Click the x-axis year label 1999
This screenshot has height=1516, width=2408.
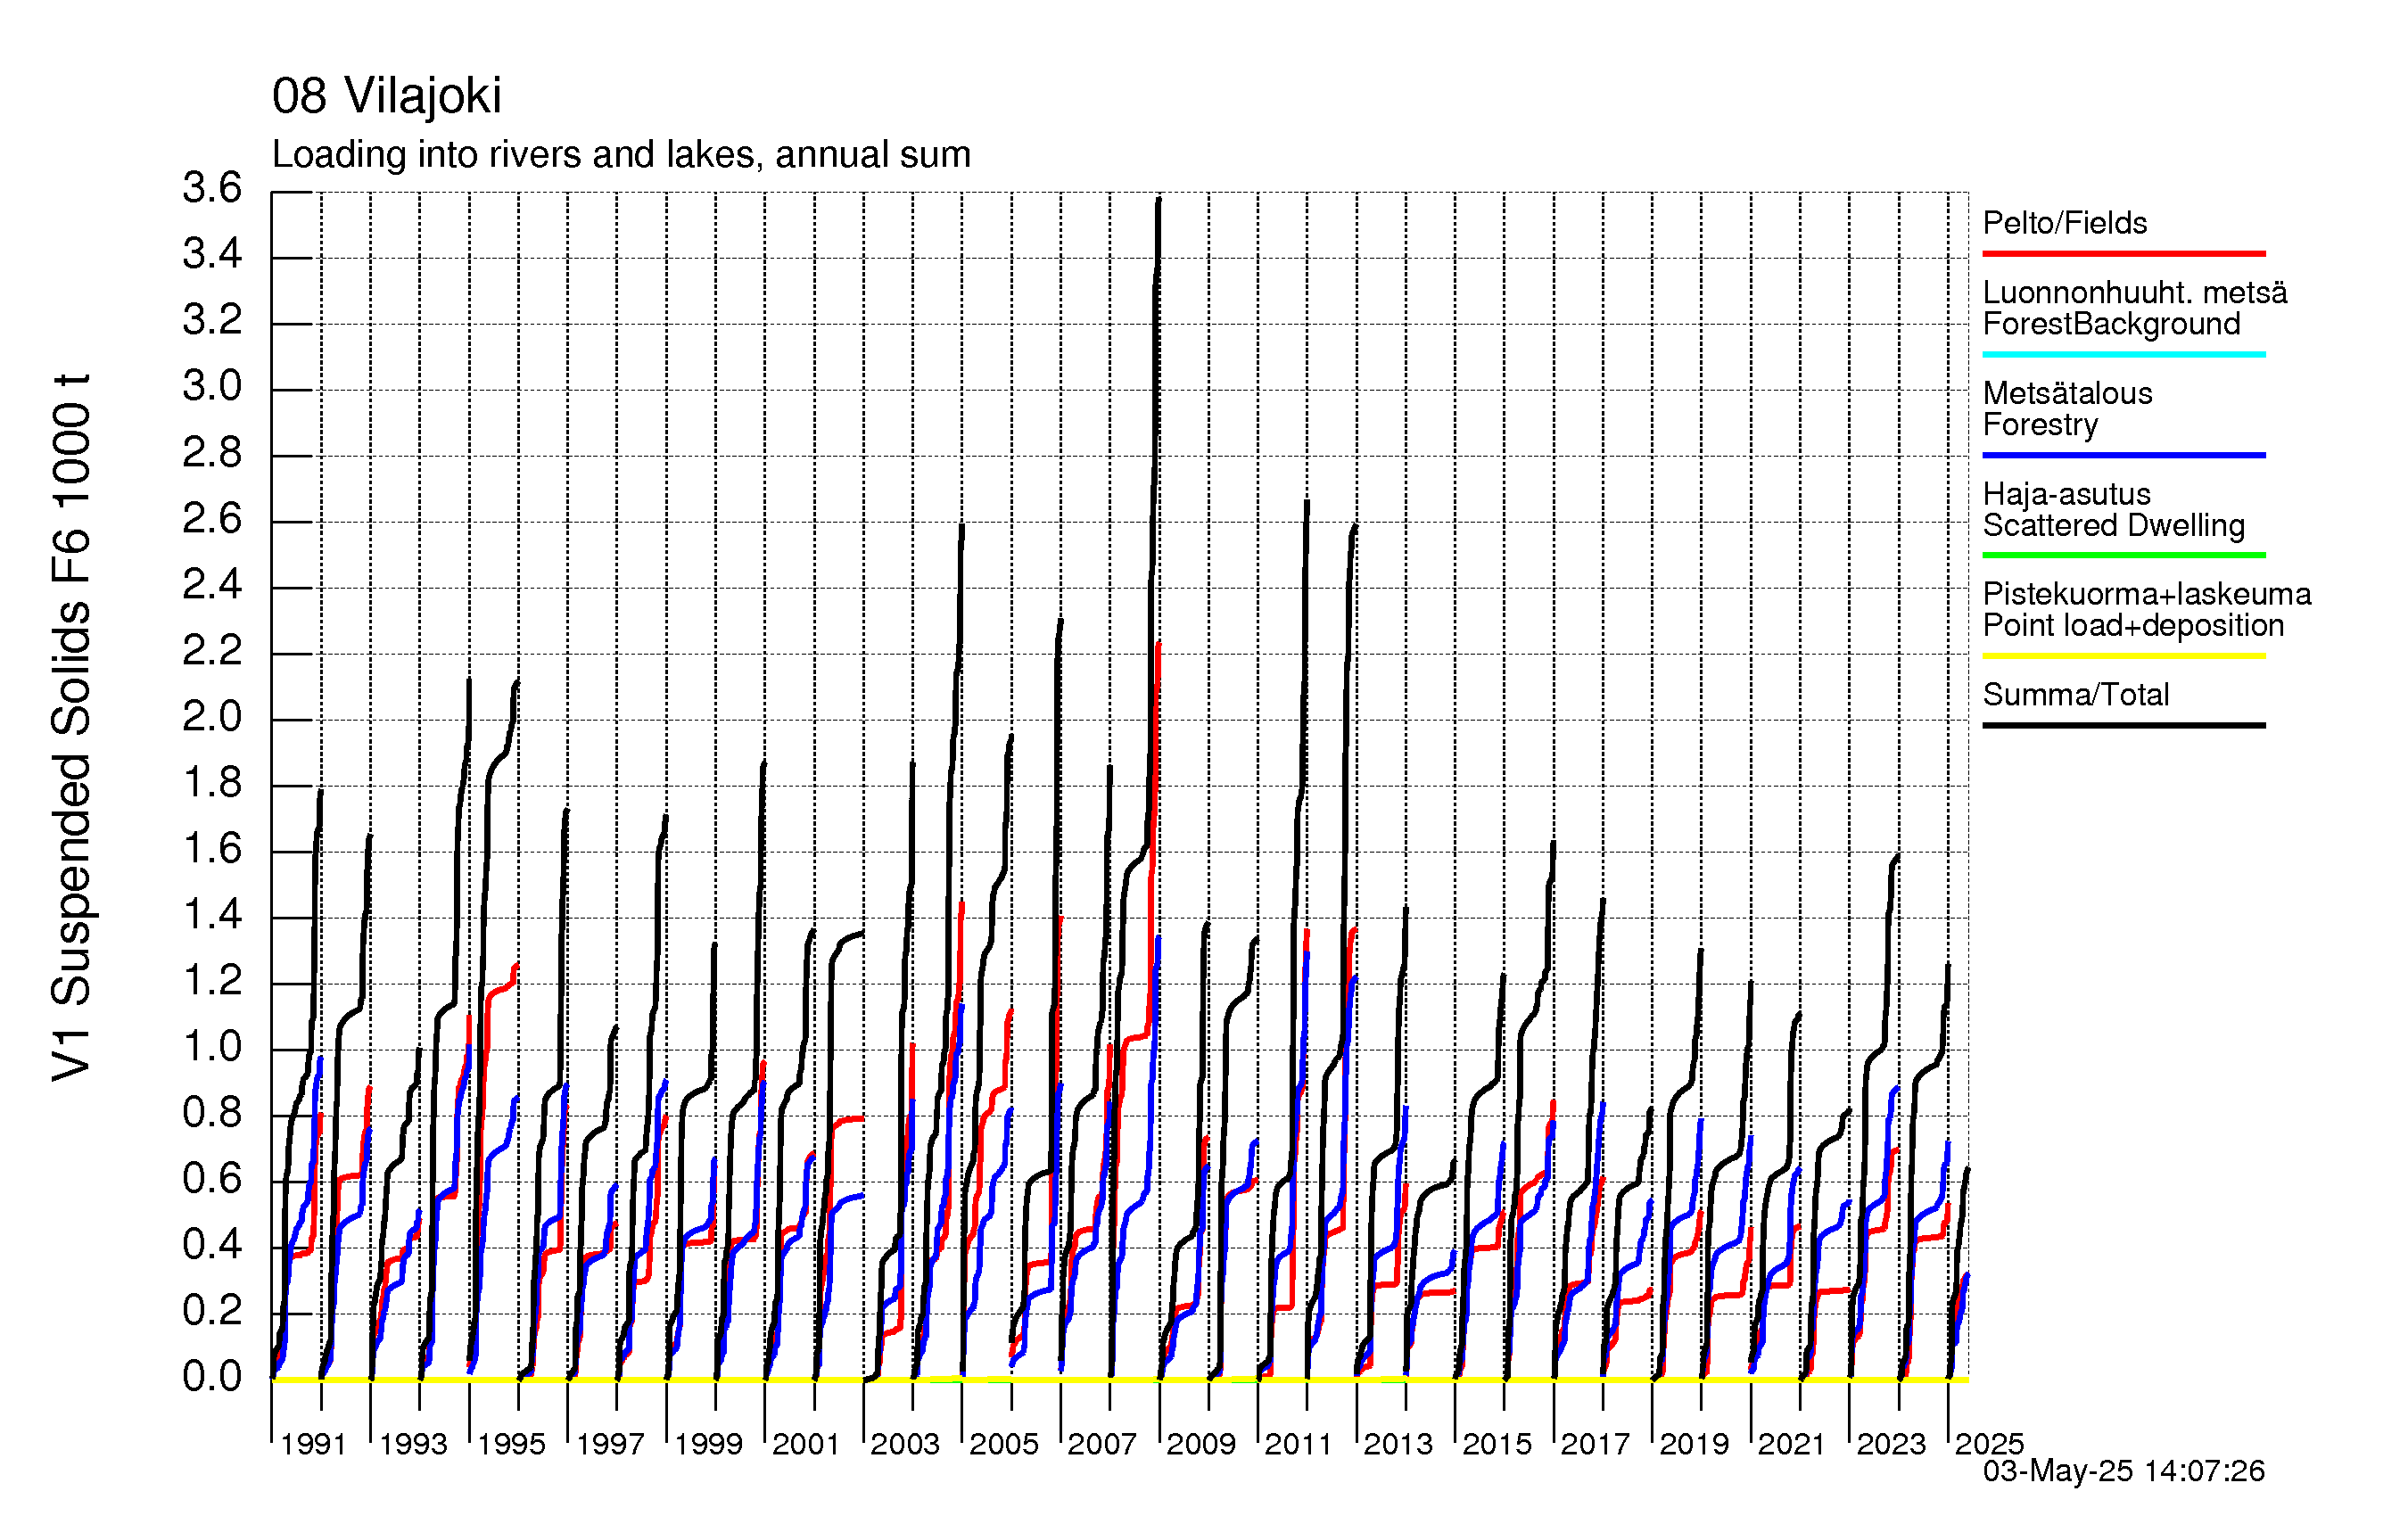(x=708, y=1444)
